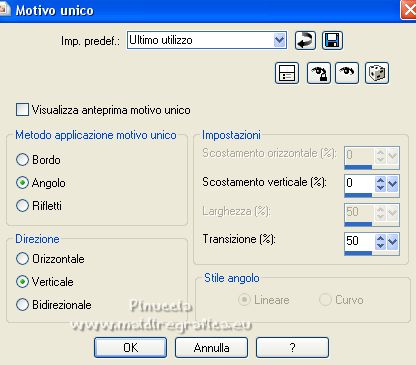
Task: Choose the Bidirezionale direction option
Action: click(x=22, y=305)
